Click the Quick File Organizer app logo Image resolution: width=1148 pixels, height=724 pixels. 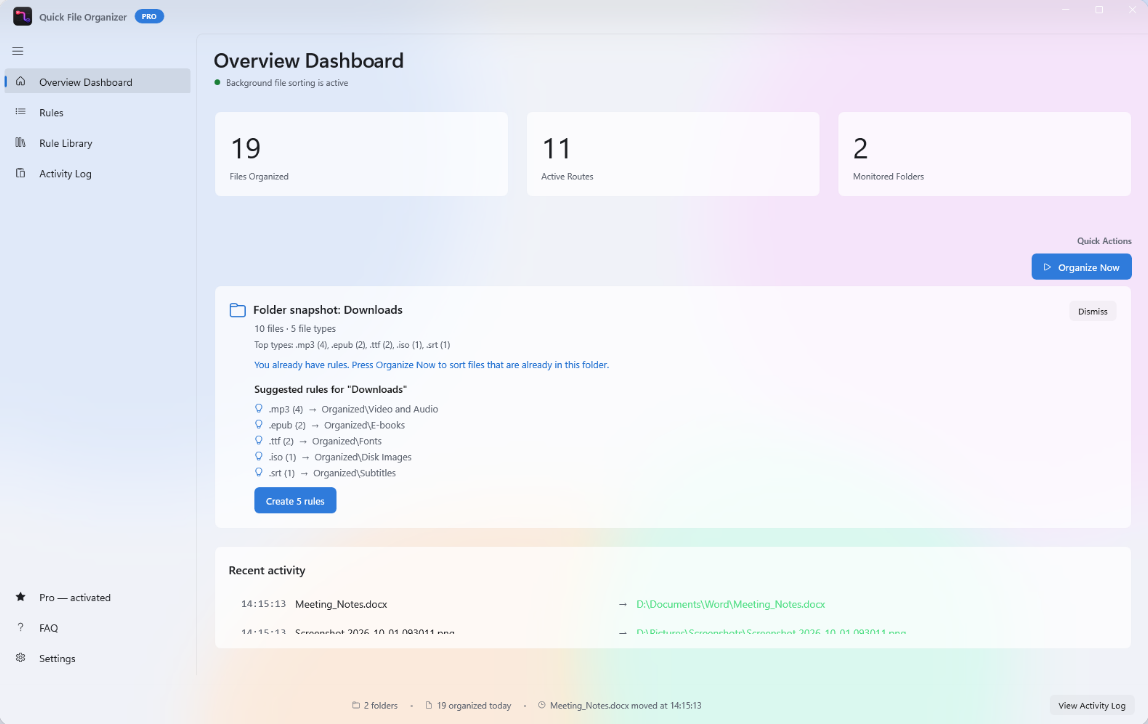22,16
